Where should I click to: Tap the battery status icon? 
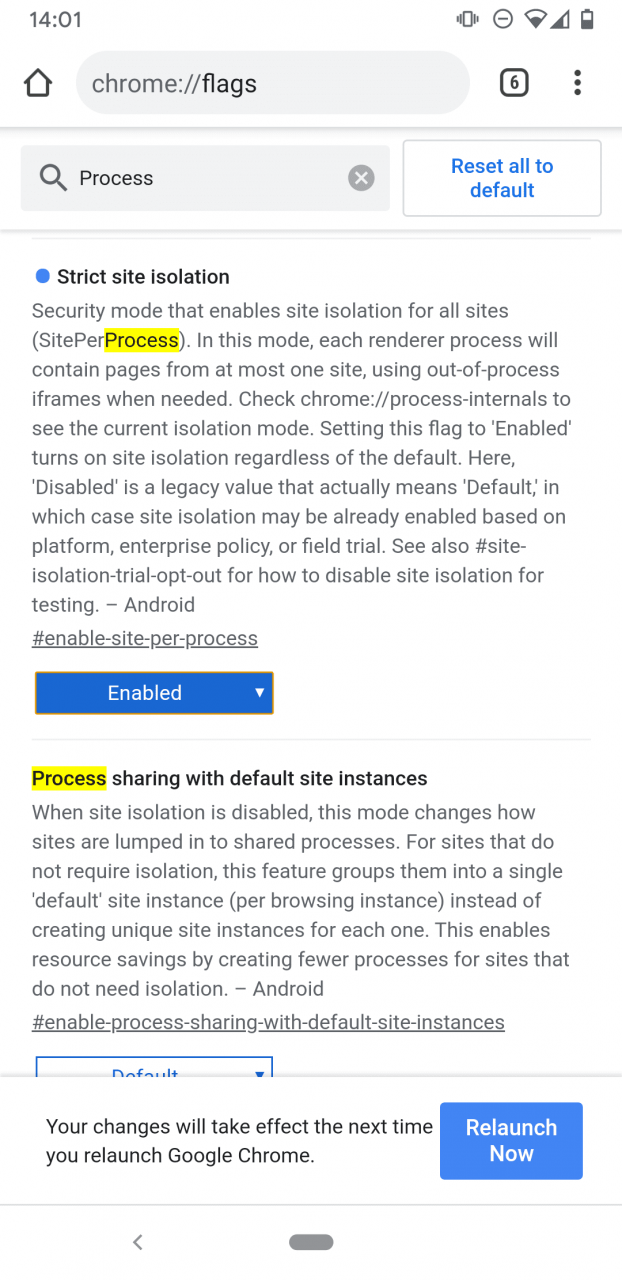[588, 19]
